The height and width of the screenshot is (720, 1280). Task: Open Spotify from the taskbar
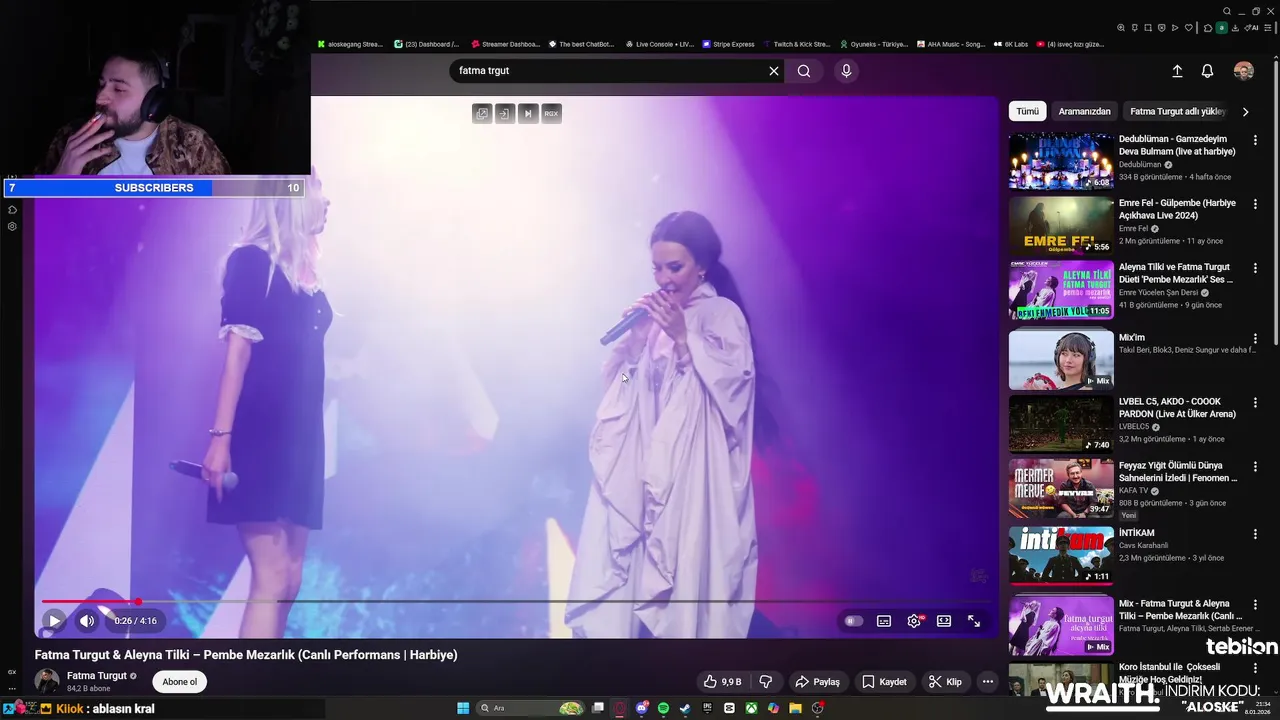coord(663,708)
